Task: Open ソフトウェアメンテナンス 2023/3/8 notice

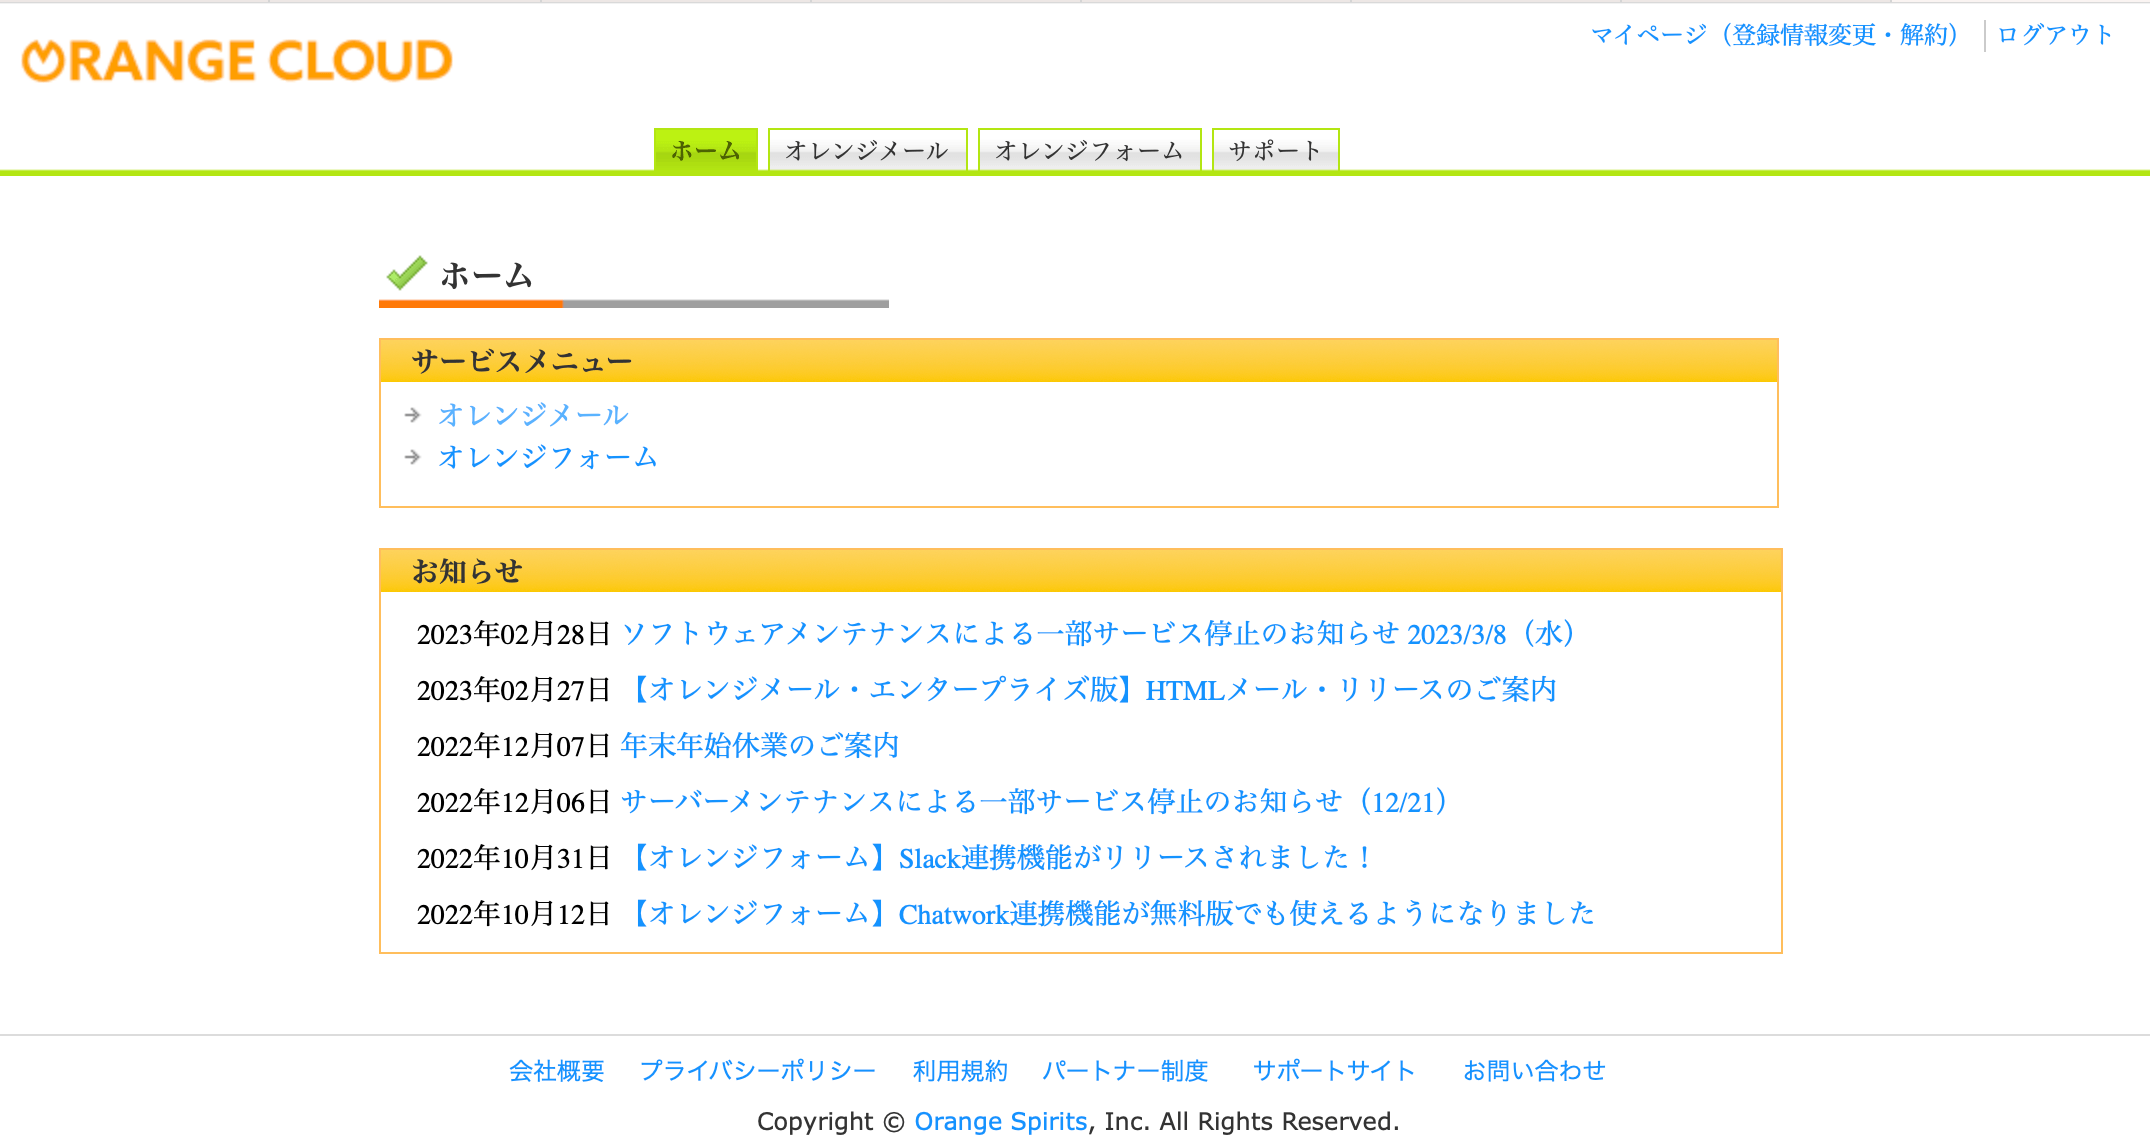Action: (1098, 634)
